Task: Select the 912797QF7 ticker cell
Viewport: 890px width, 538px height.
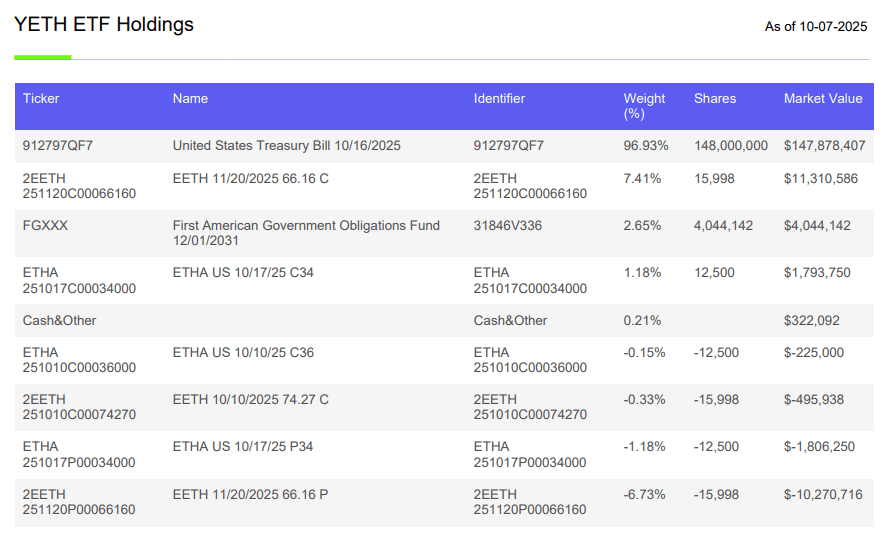Action: click(x=58, y=146)
